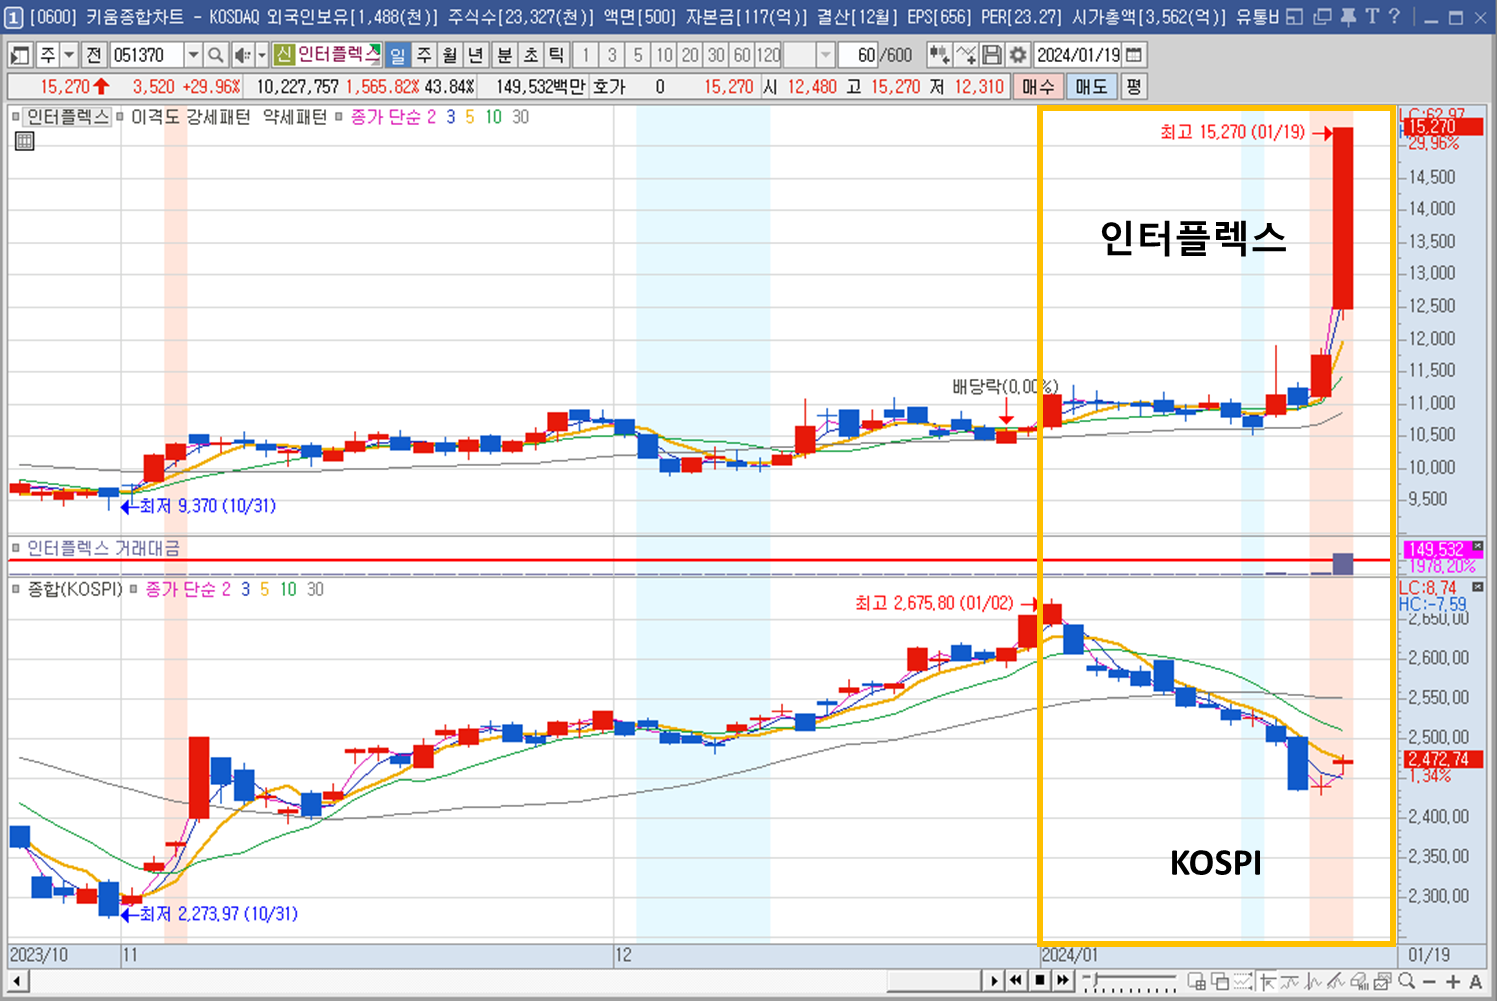Open the stock code search magnifier
The width and height of the screenshot is (1497, 1001).
[215, 55]
